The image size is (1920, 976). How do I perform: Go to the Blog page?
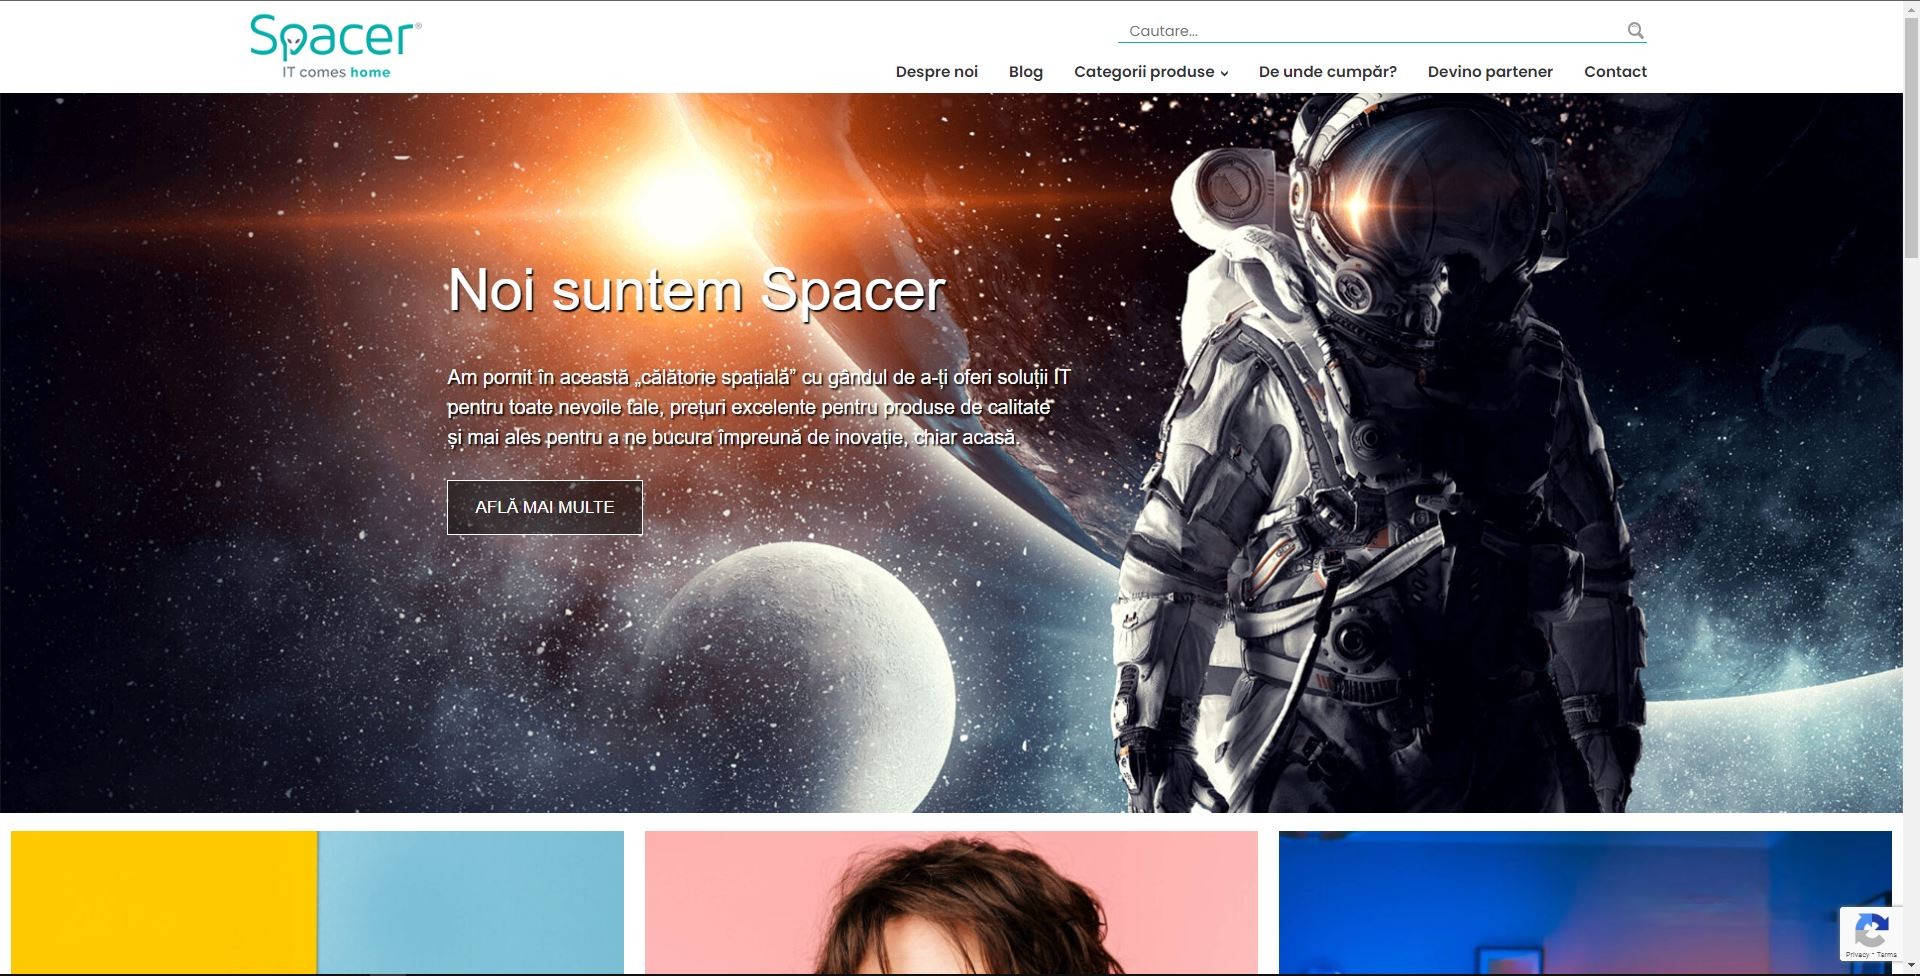(1025, 72)
